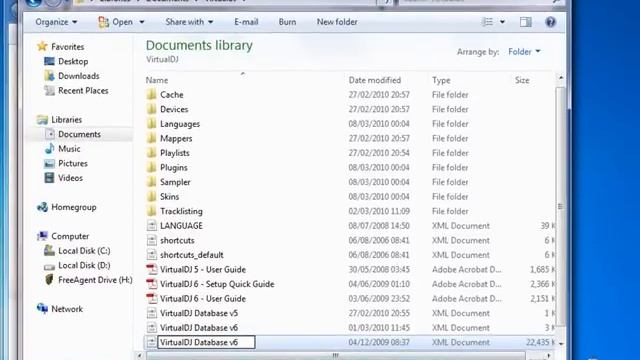Click the Burn toolbar button
640x360 pixels.
287,22
